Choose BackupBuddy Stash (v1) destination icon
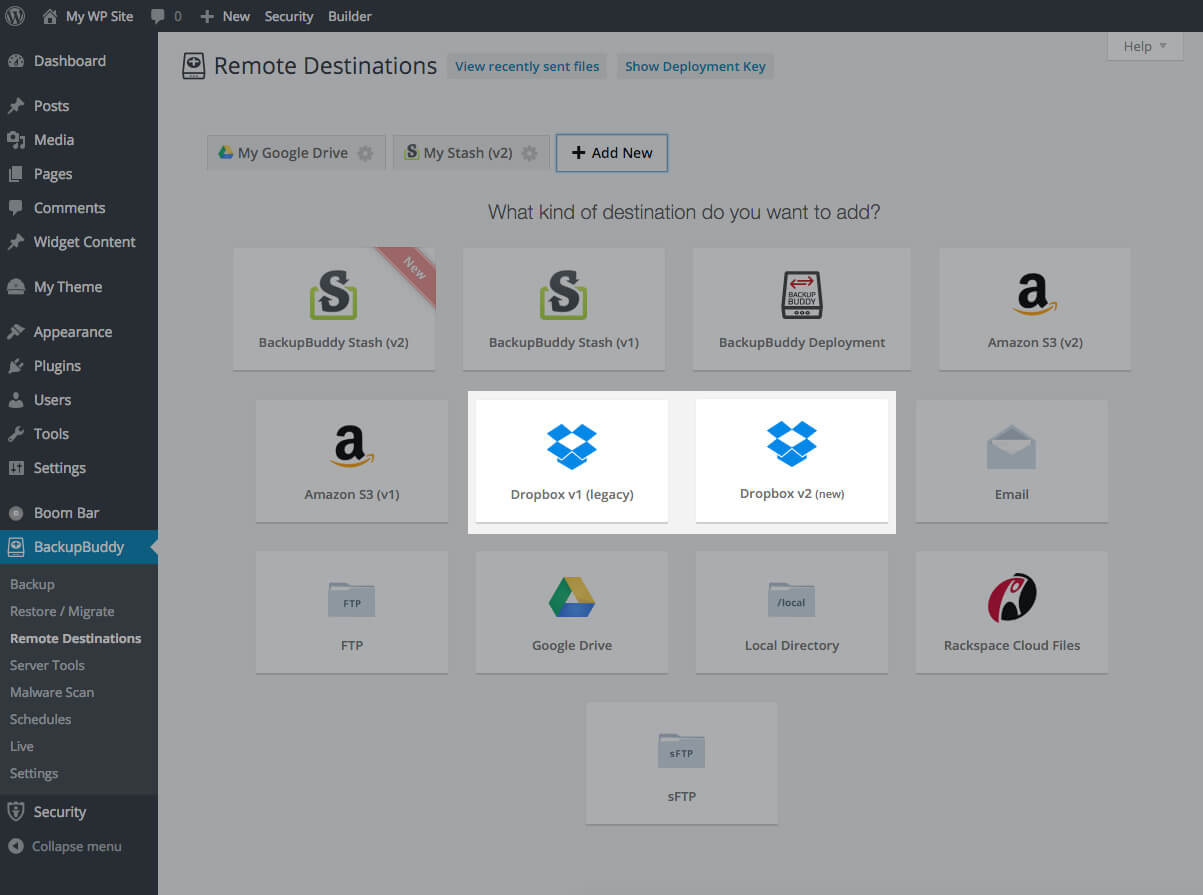 (x=564, y=294)
